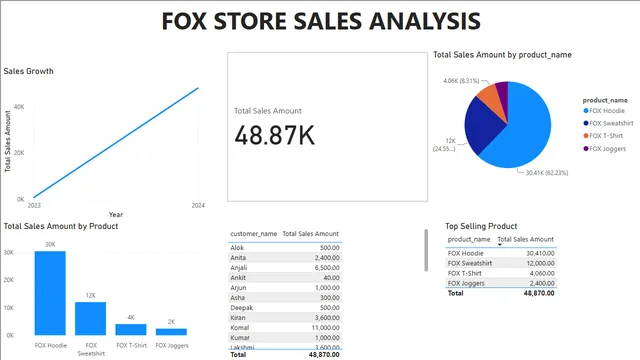Image resolution: width=640 pixels, height=360 pixels.
Task: Click FOX Sweatshirt row in Top Selling Product
Action: [501, 263]
